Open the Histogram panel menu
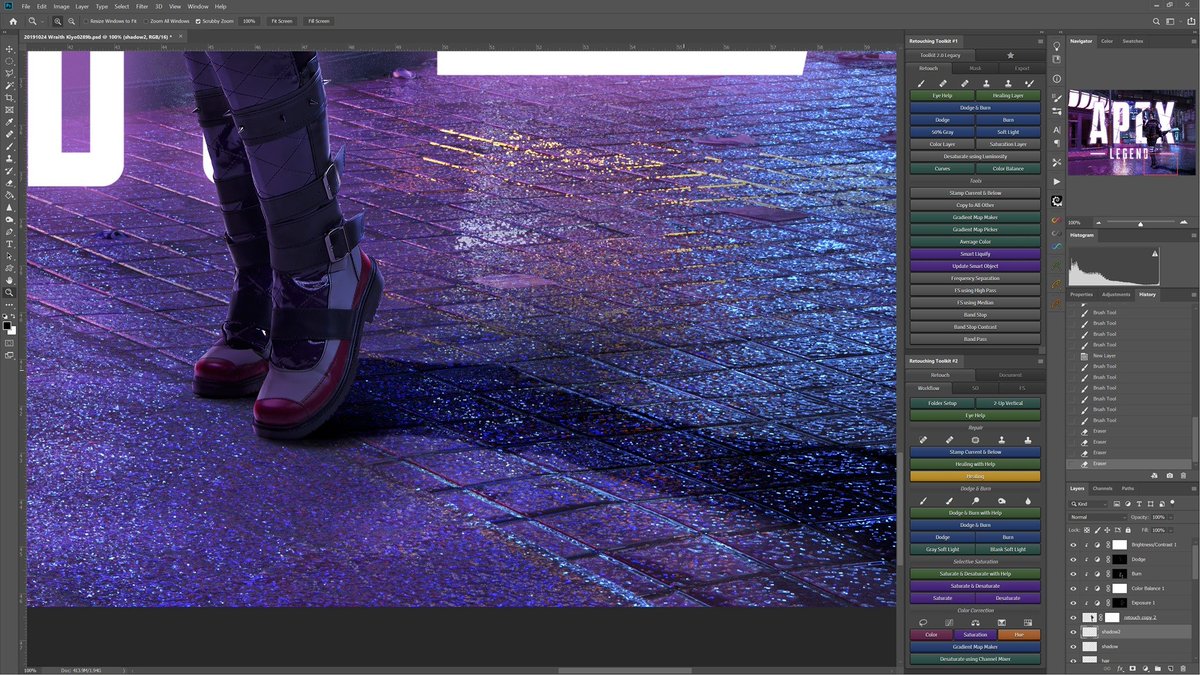The height and width of the screenshot is (675, 1200). (x=1192, y=235)
